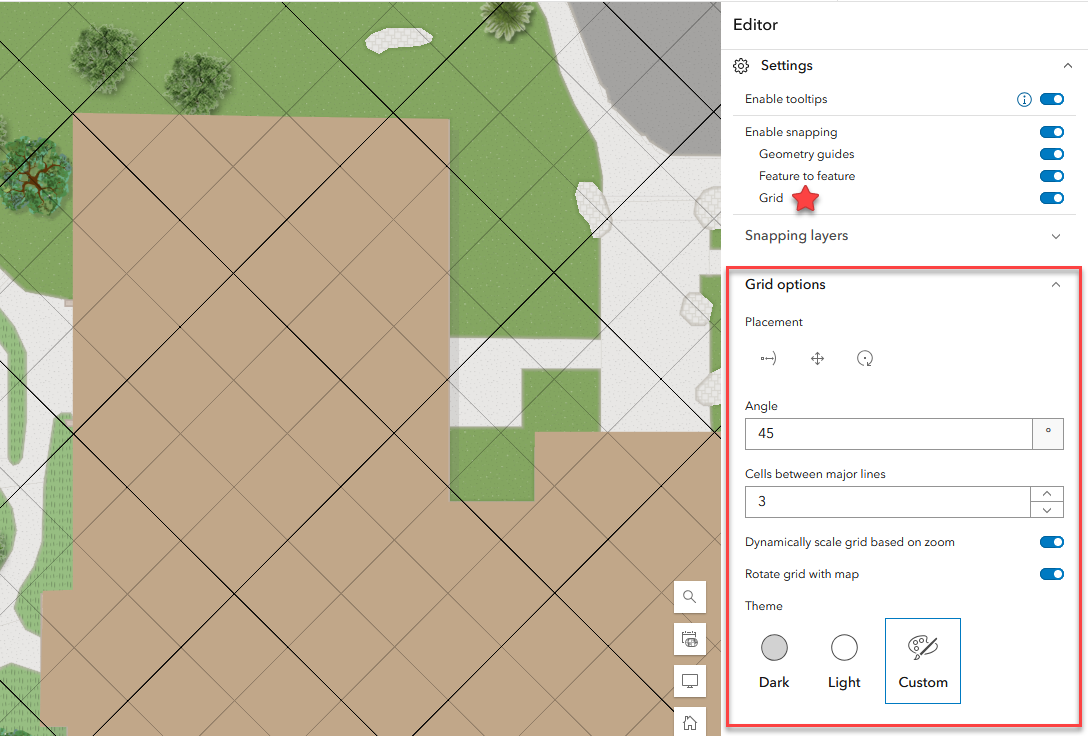
Task: Collapse the Grid options section
Action: [1056, 284]
